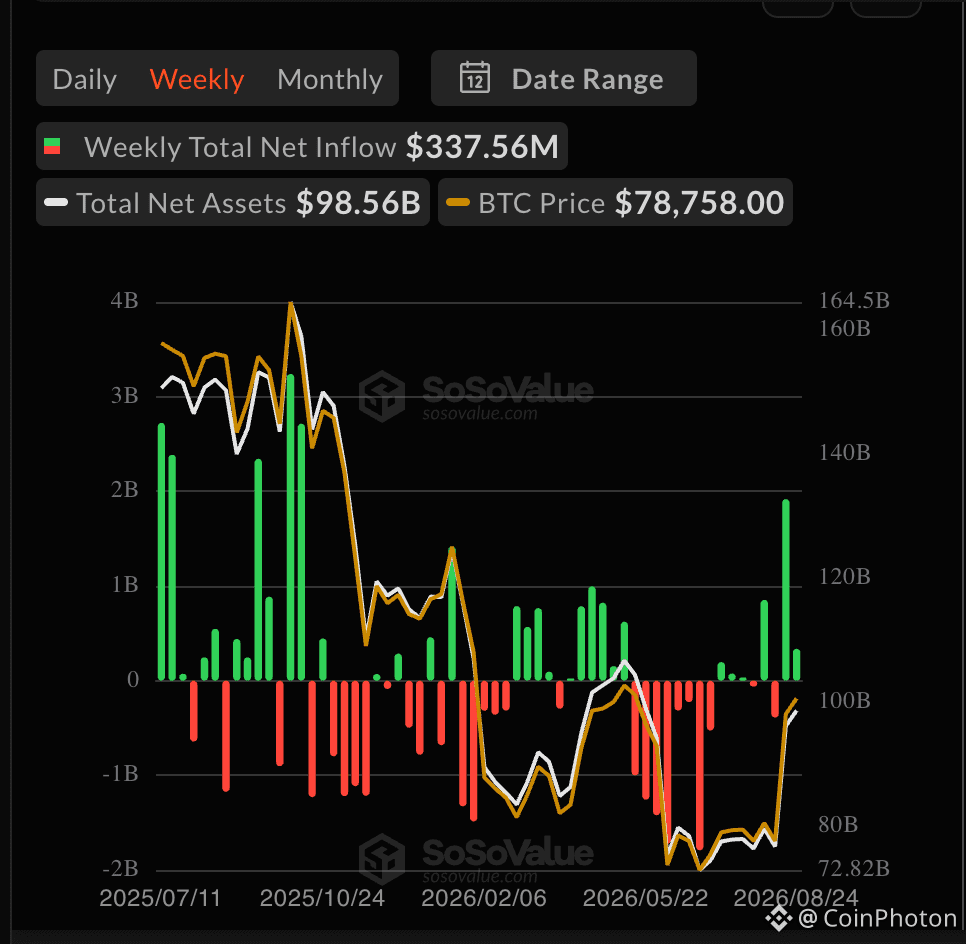
Task: Click the 100B right axis label
Action: point(845,701)
